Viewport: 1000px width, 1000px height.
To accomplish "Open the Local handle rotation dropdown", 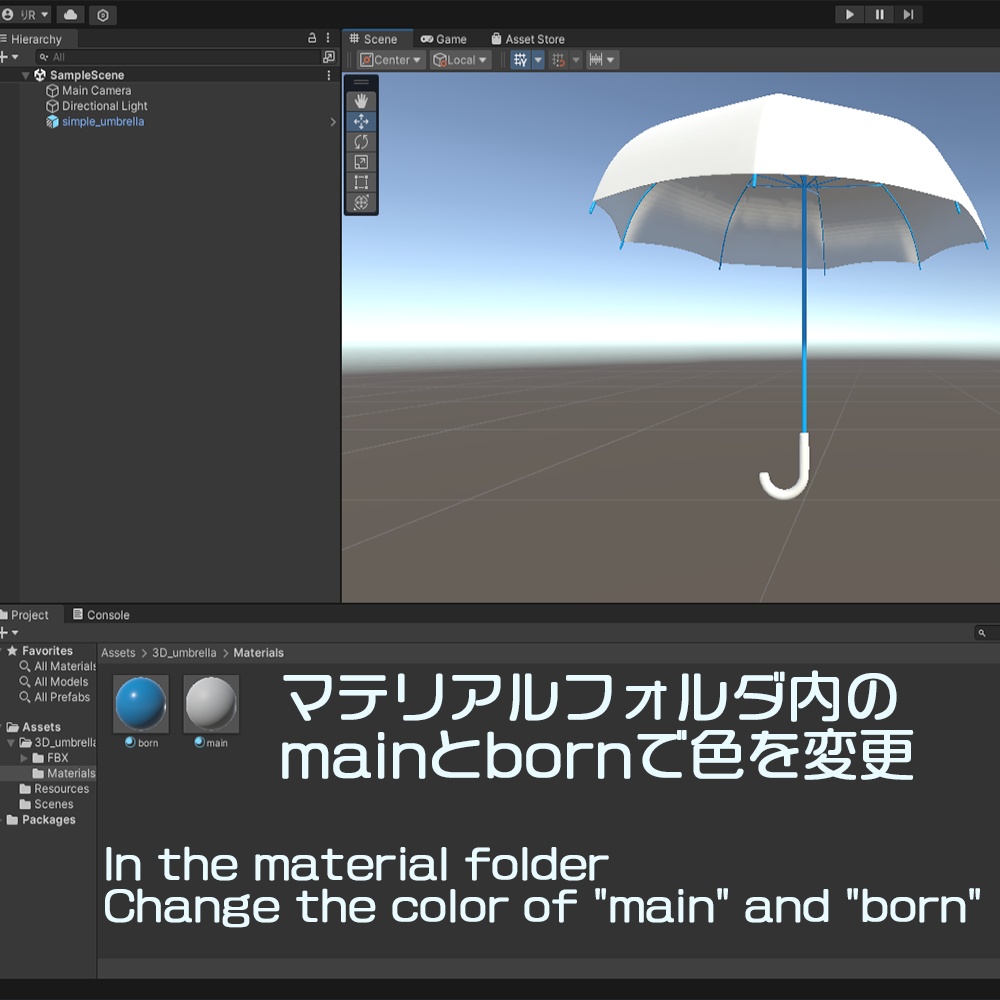I will click(x=460, y=59).
